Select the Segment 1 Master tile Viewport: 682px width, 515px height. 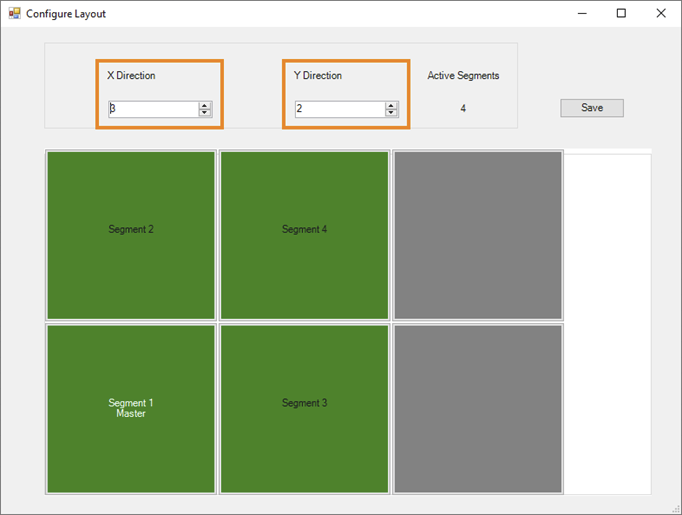pyautogui.click(x=131, y=409)
